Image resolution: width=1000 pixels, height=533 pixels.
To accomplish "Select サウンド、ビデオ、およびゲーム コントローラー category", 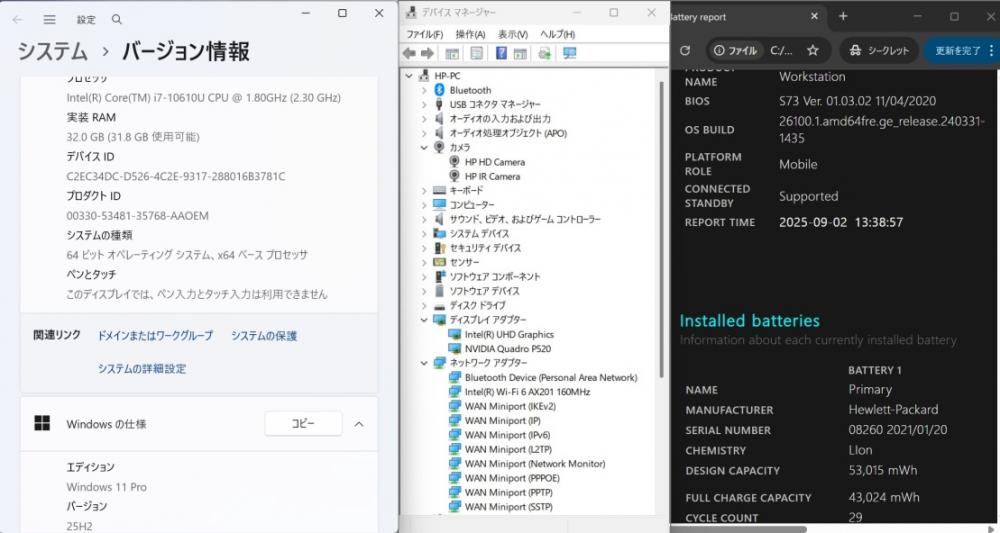I will coord(524,219).
